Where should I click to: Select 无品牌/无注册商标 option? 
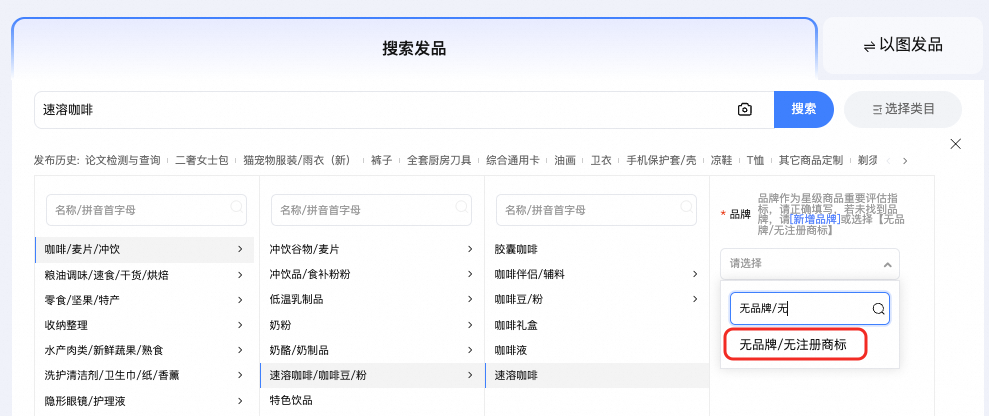795,345
